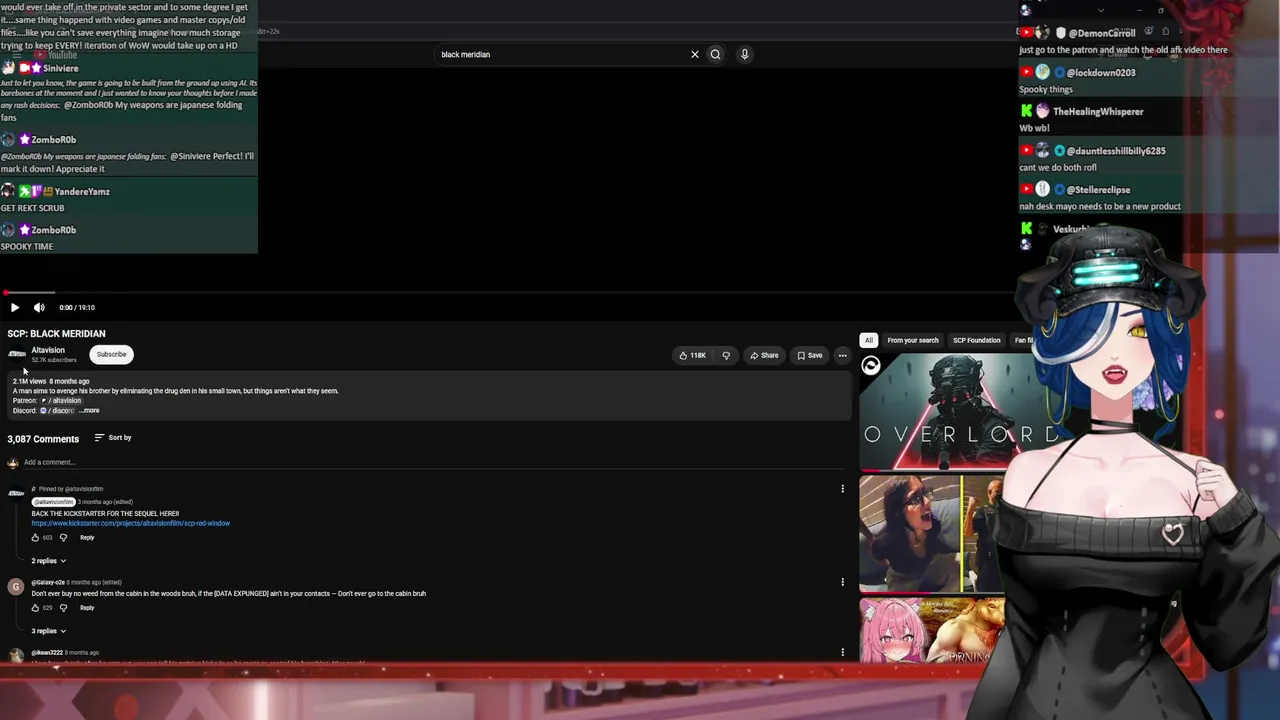Screen dimensions: 1280x720
Task: Click the search magnifier button
Action: (715, 54)
